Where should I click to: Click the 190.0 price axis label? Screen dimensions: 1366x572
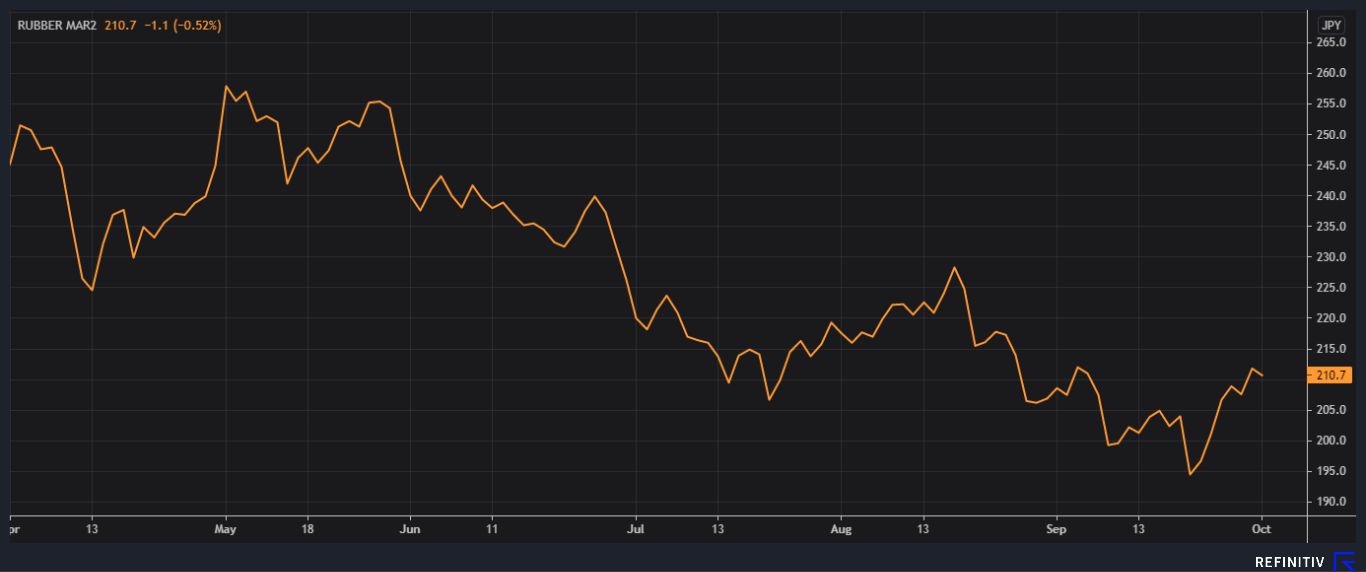(x=1333, y=503)
